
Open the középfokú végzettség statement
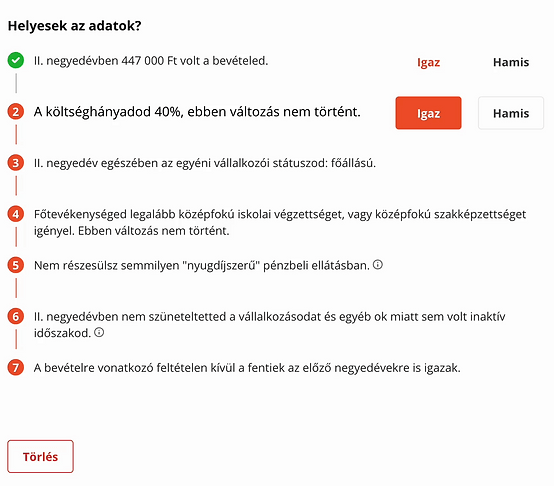(280, 222)
